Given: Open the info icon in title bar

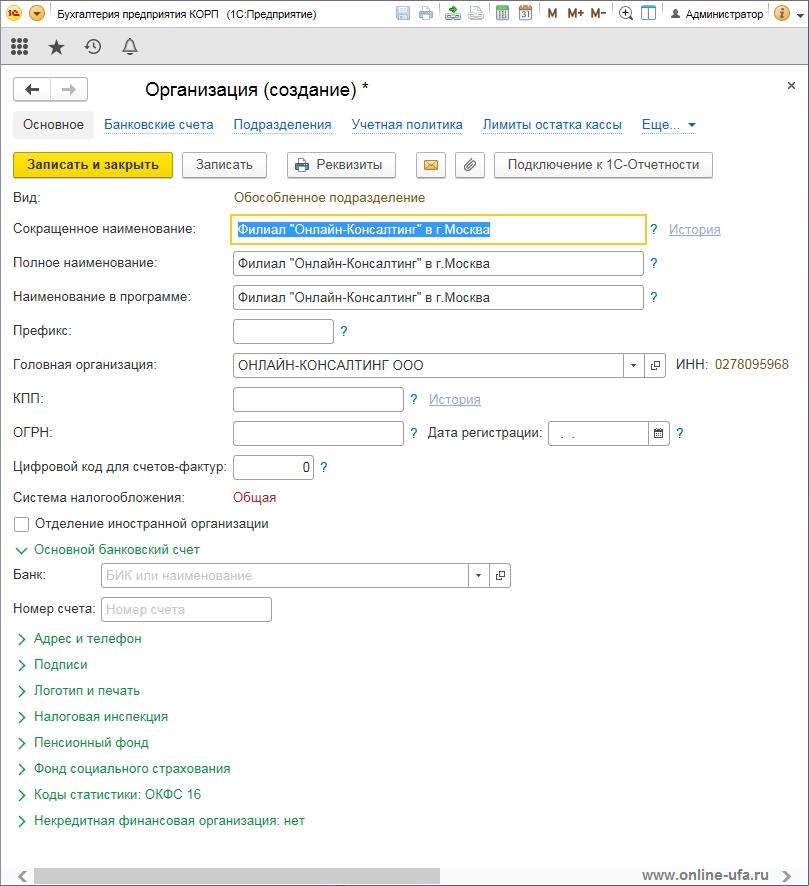Looking at the screenshot, I should point(782,13).
